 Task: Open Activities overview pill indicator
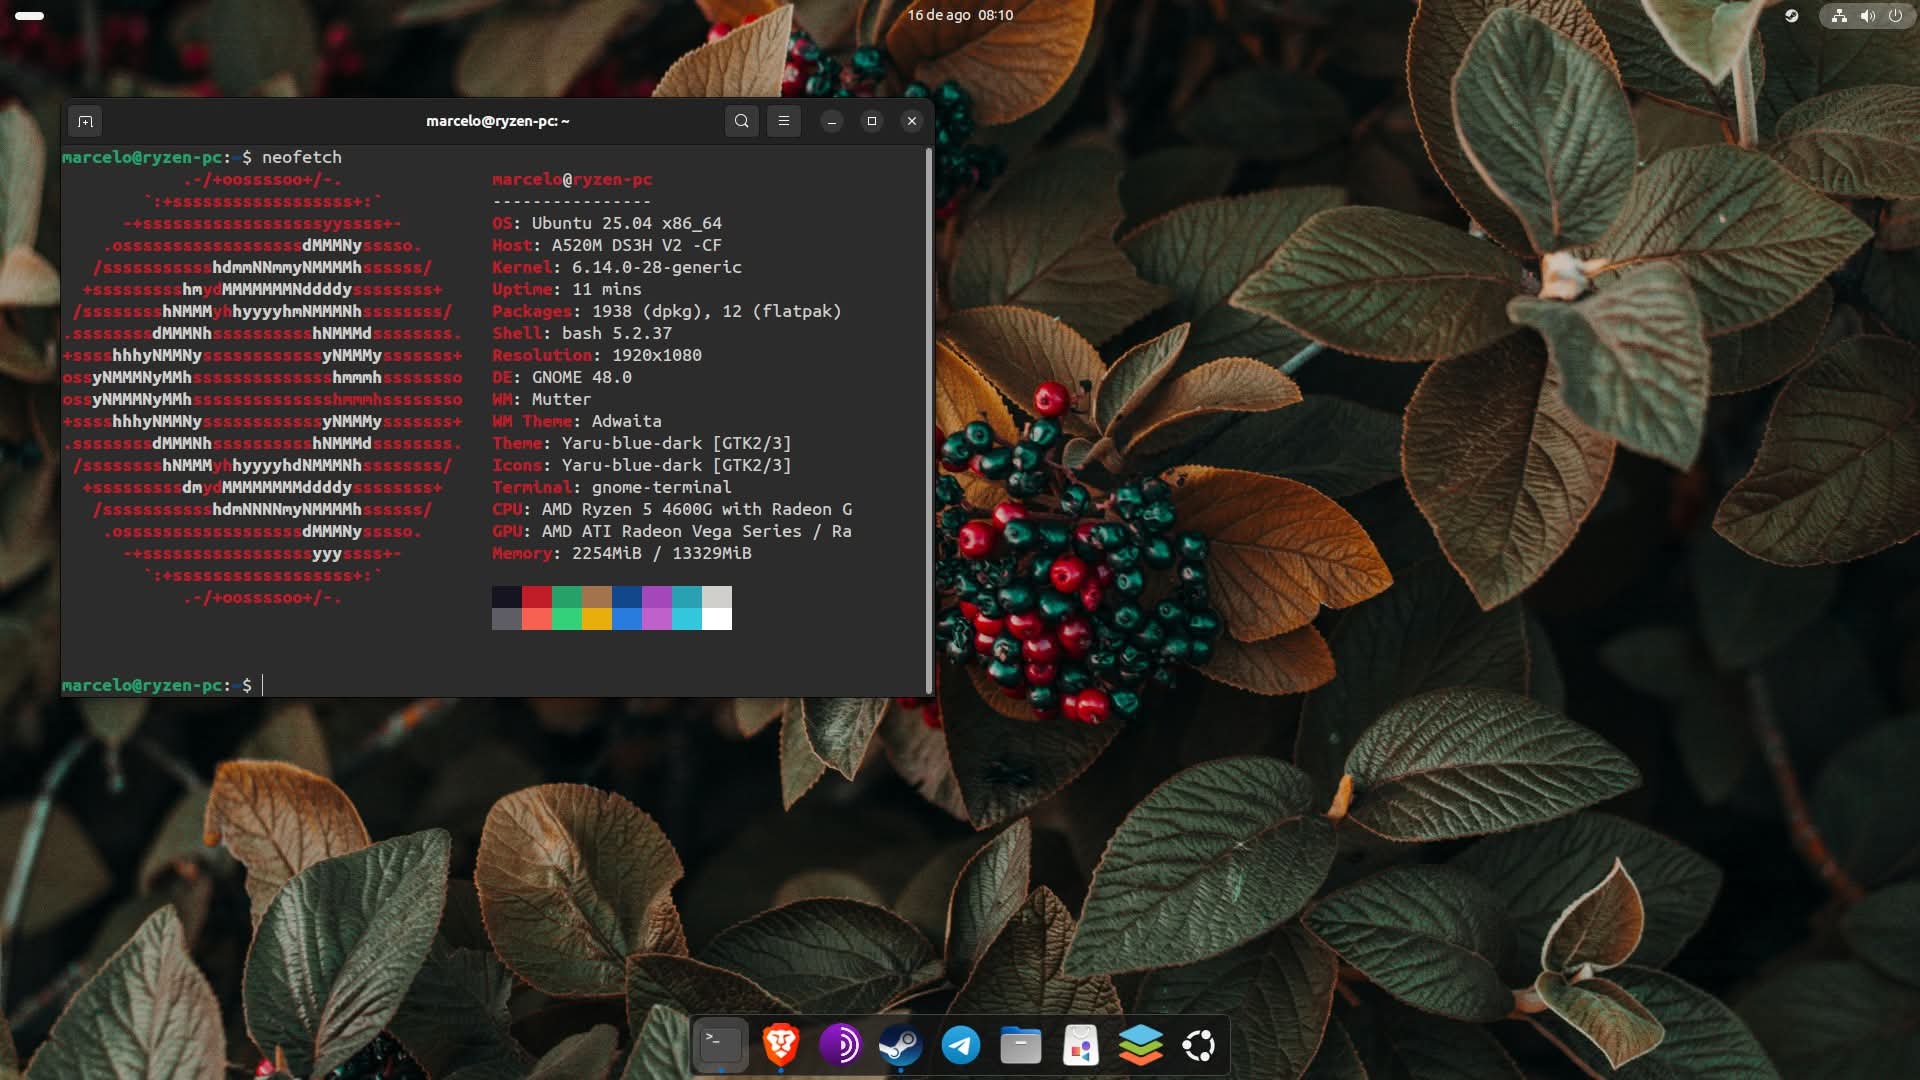(x=30, y=15)
